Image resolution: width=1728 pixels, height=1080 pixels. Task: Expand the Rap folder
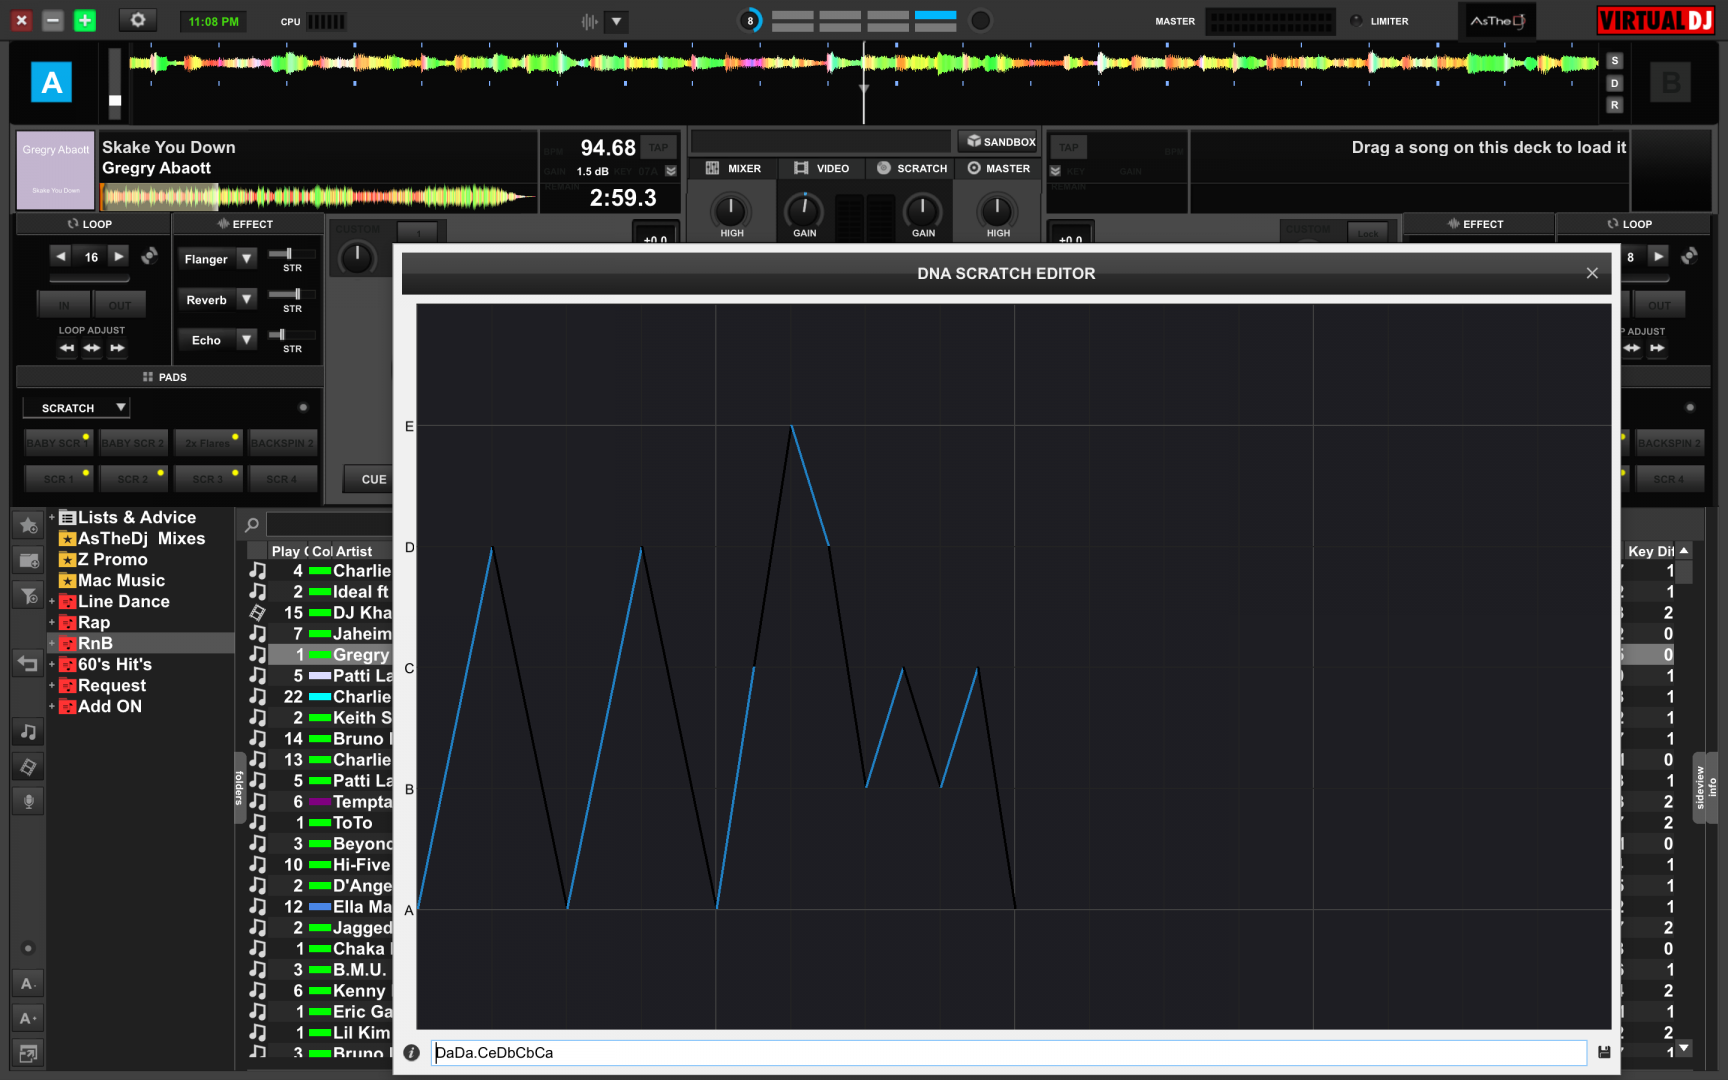pos(51,623)
